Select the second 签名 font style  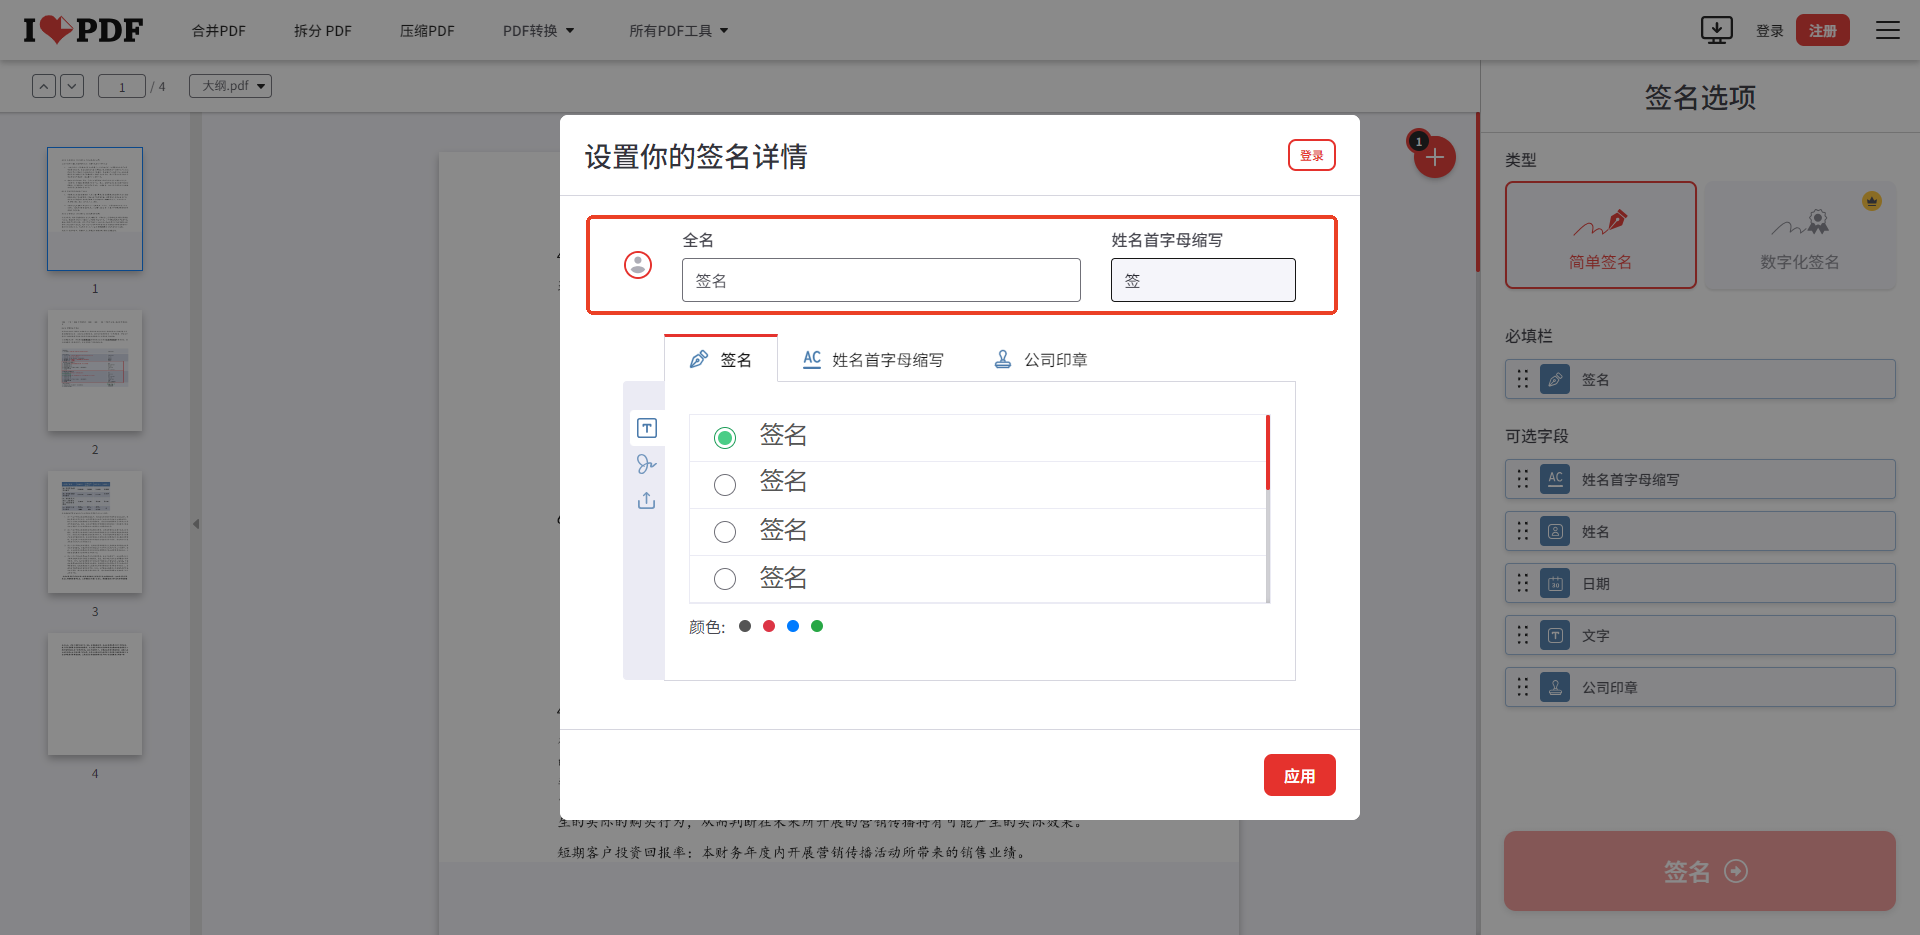pyautogui.click(x=725, y=485)
